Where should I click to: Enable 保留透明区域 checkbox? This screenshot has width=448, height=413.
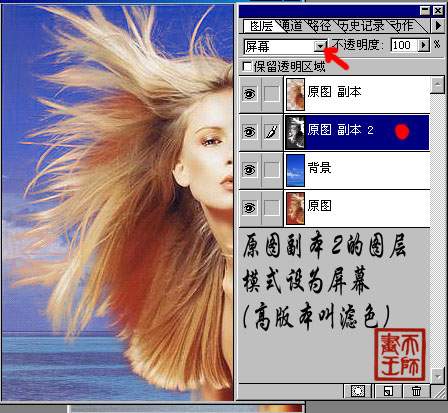click(x=247, y=66)
